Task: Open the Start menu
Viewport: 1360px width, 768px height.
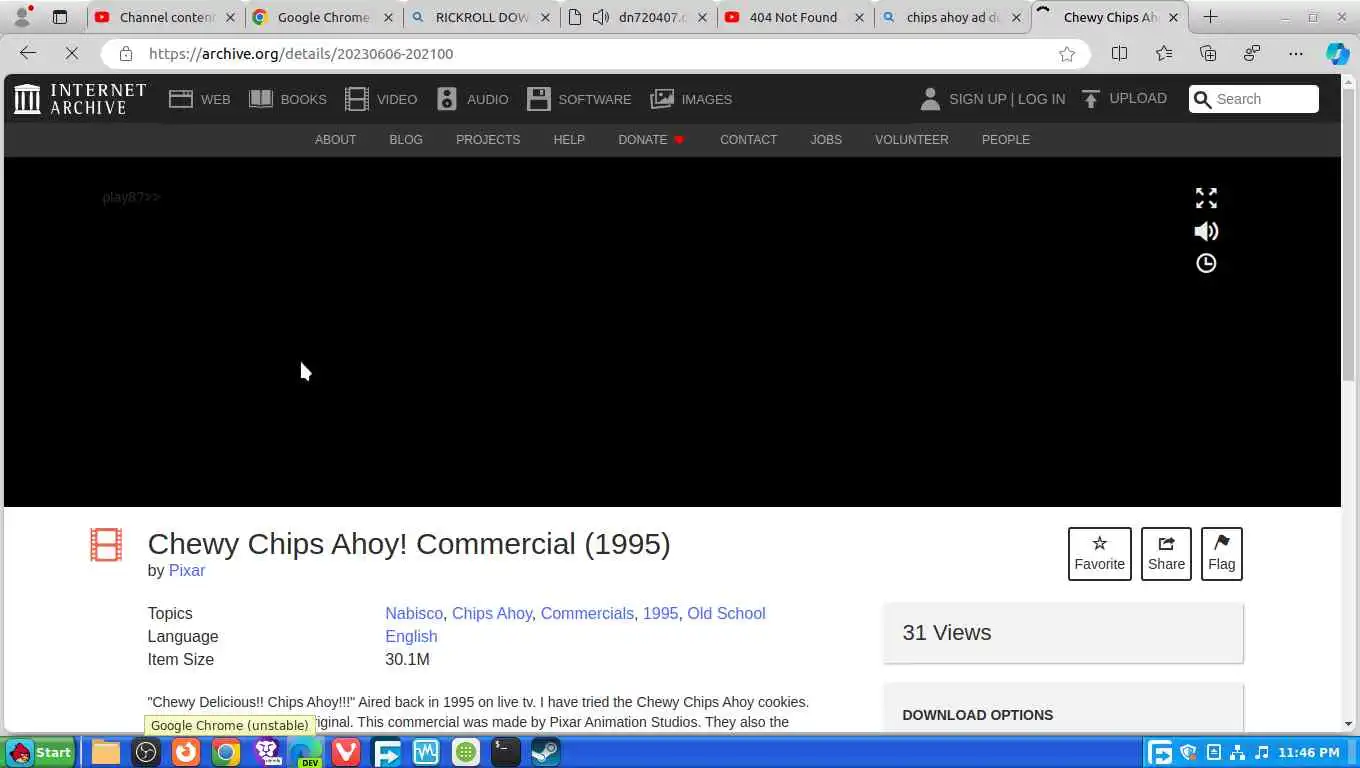Action: 40,752
